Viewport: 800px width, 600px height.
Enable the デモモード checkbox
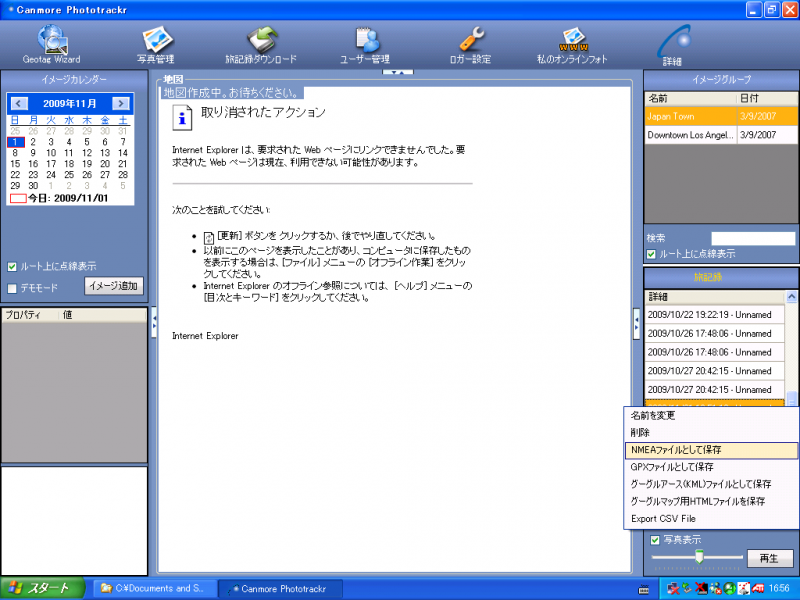click(12, 289)
